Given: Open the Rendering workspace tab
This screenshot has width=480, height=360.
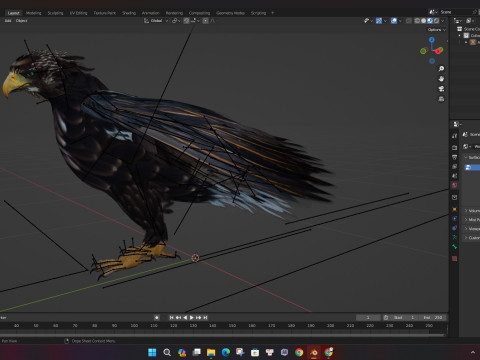Looking at the screenshot, I should (174, 13).
